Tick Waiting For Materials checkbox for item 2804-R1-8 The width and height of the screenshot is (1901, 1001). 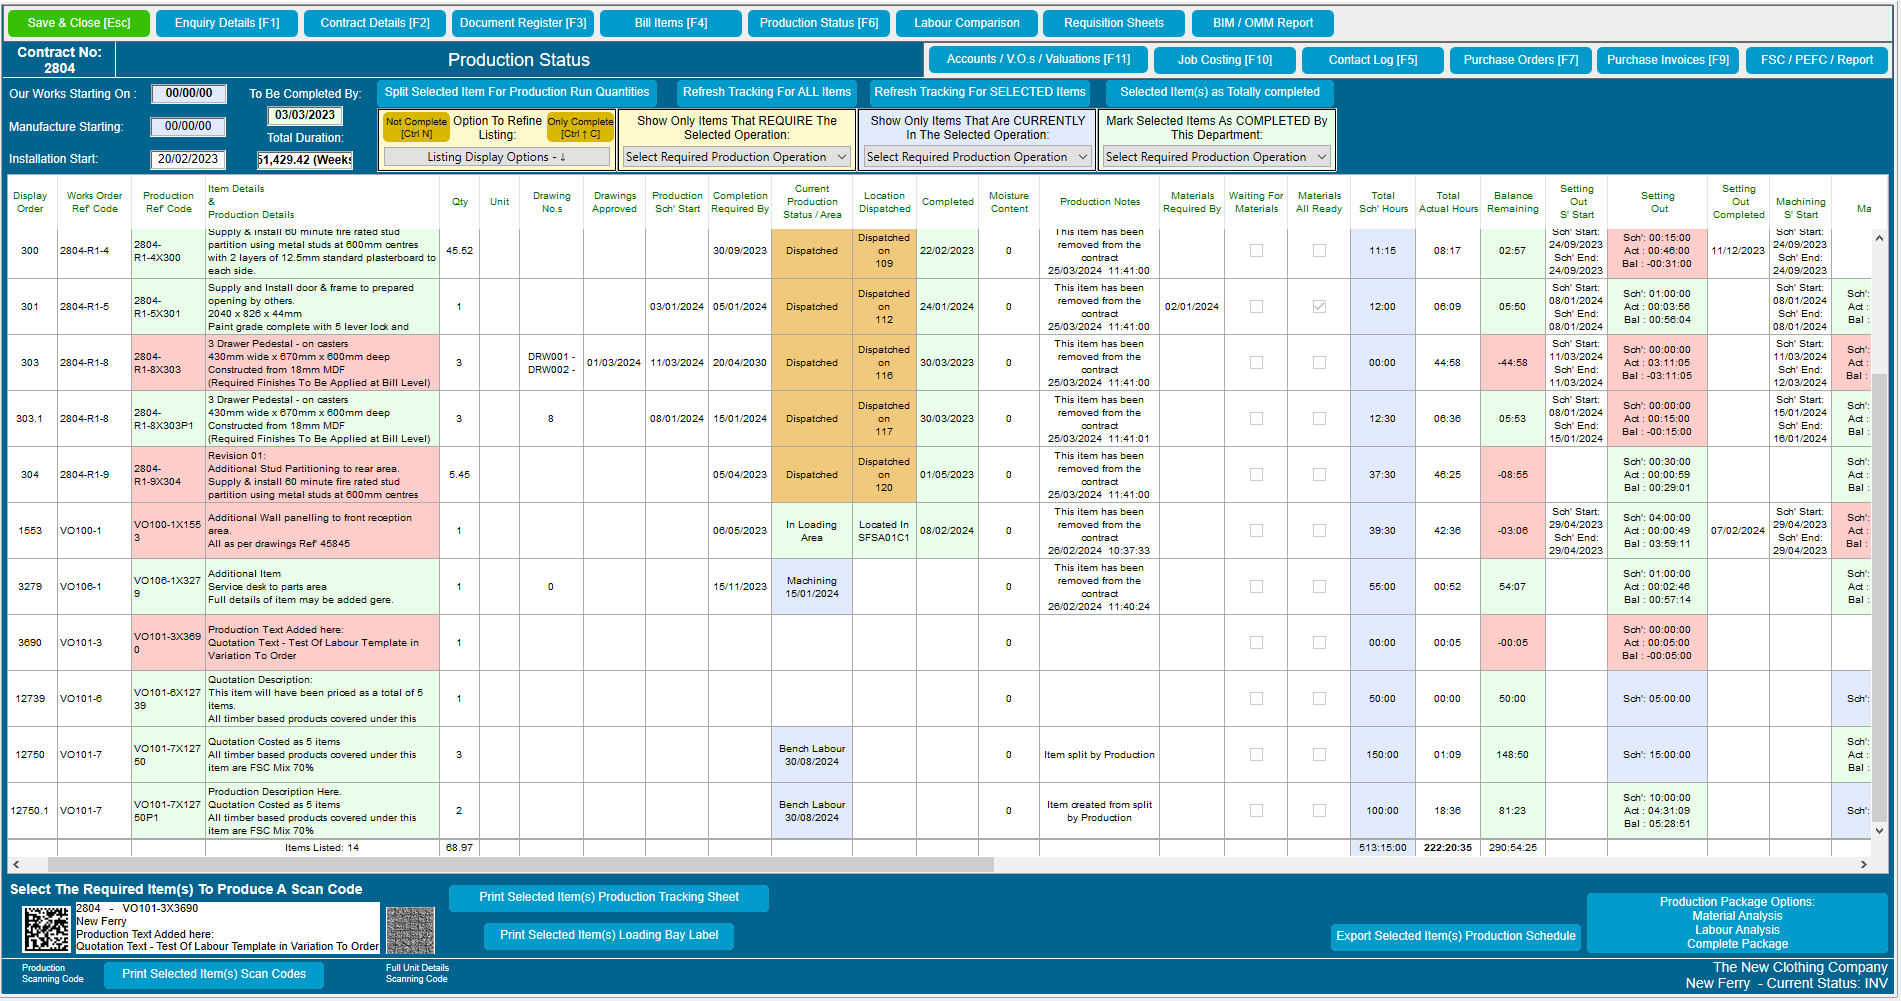[x=1256, y=362]
